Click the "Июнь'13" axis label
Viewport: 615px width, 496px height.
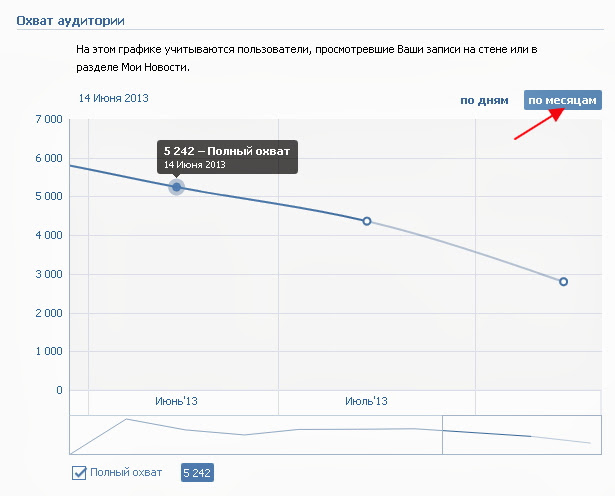tap(176, 401)
